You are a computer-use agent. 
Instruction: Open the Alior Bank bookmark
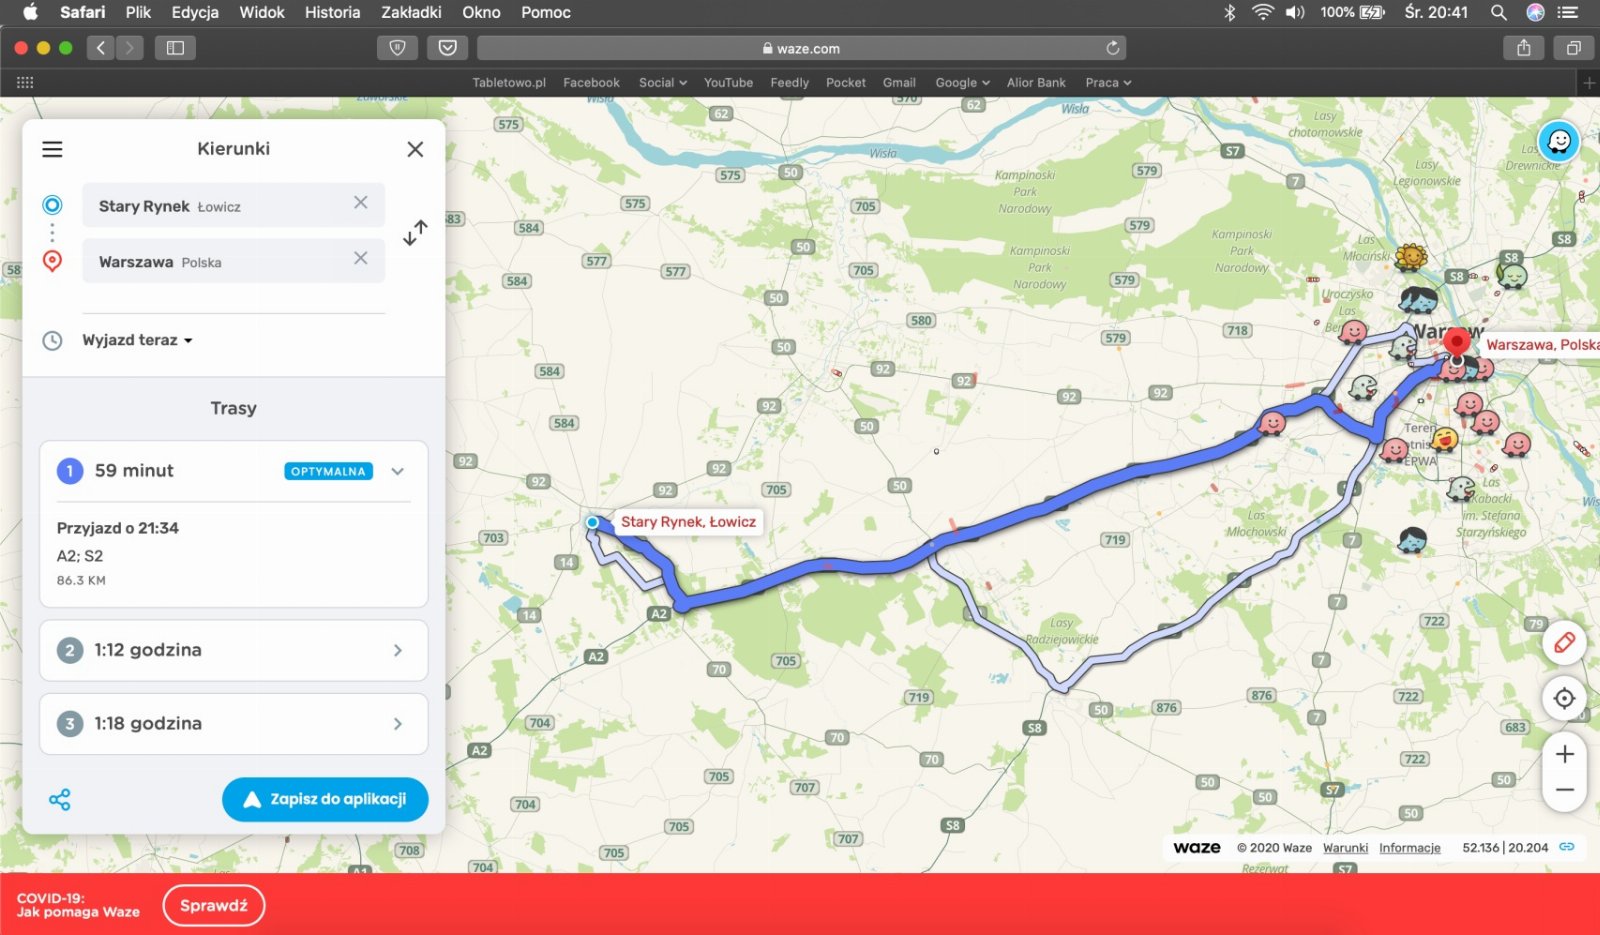1036,82
